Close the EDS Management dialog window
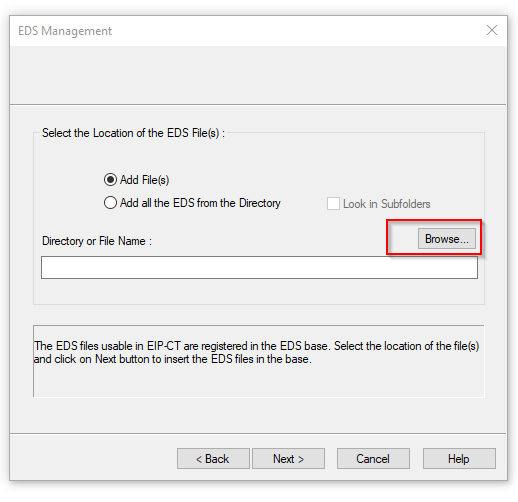The image size is (518, 502). [x=492, y=30]
